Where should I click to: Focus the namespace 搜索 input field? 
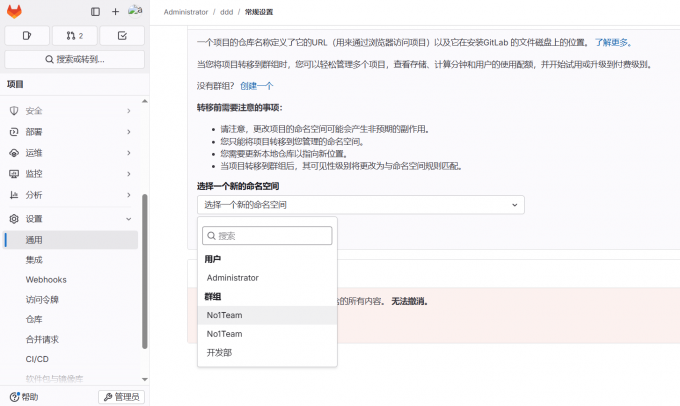pyautogui.click(x=267, y=236)
